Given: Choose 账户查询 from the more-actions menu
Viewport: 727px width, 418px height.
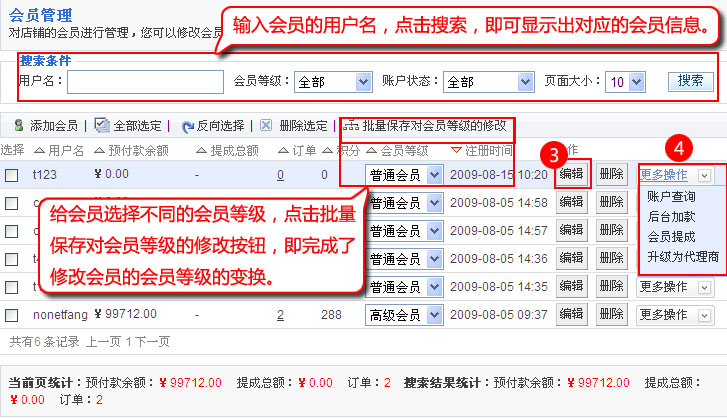Looking at the screenshot, I should pos(671,197).
